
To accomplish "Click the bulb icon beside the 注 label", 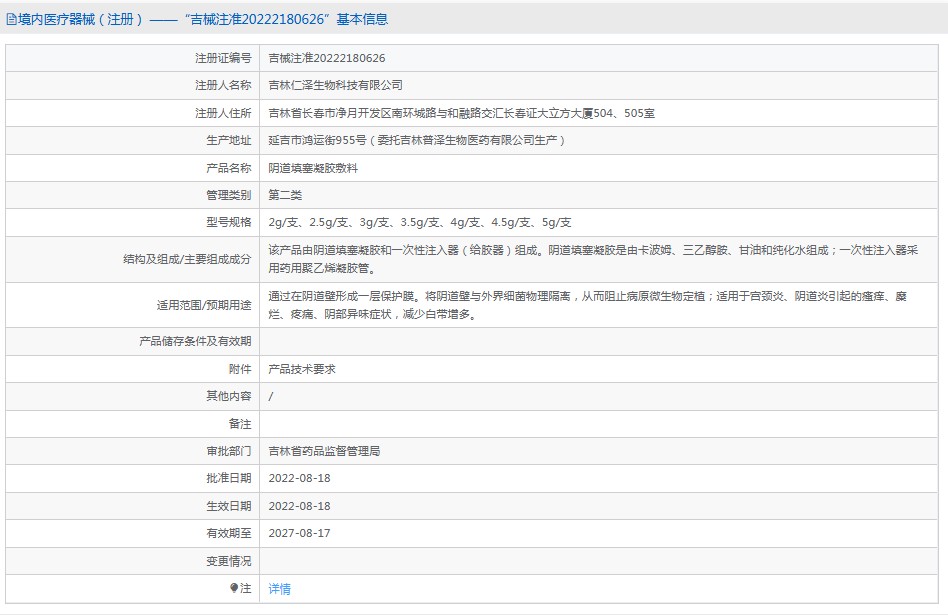I will pyautogui.click(x=234, y=589).
